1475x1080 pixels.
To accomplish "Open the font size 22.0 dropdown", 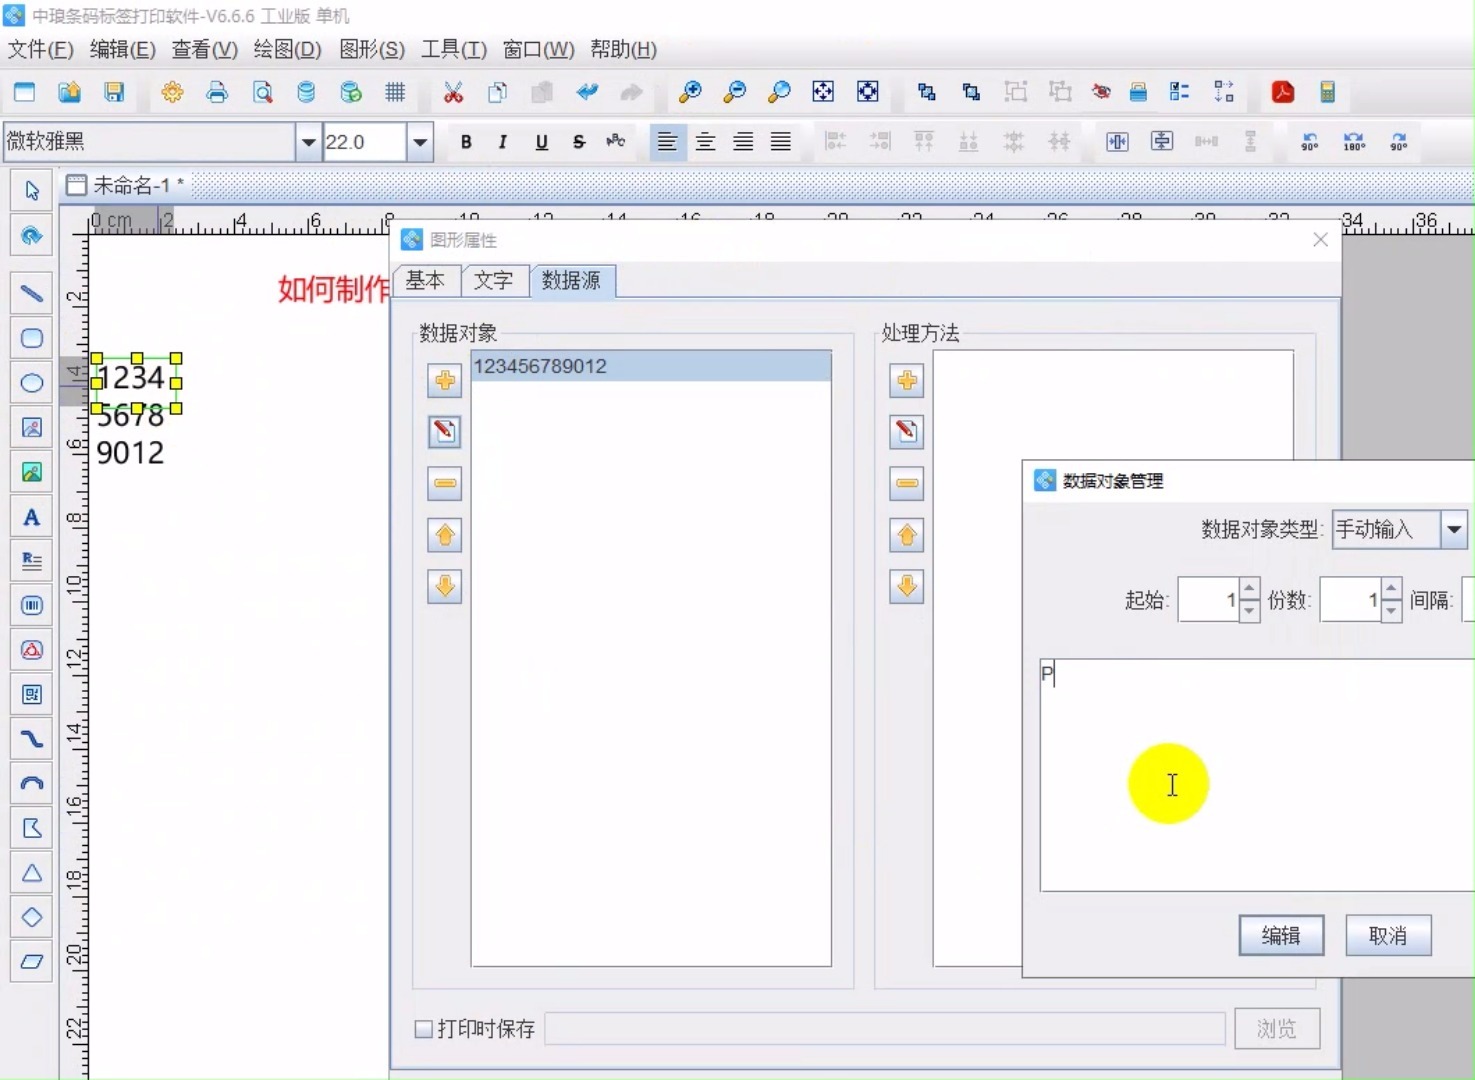I will (x=420, y=142).
